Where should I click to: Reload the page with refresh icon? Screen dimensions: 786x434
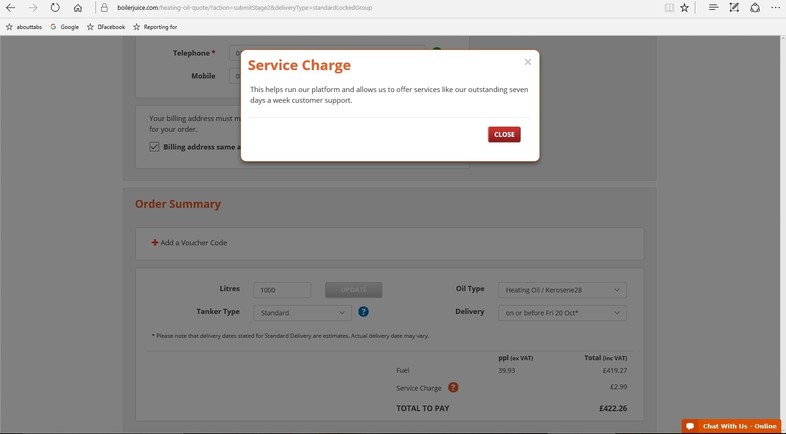click(55, 8)
